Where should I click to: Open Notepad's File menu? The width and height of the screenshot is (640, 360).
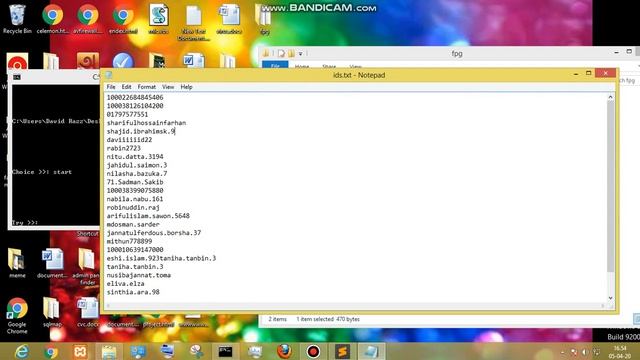(x=111, y=87)
